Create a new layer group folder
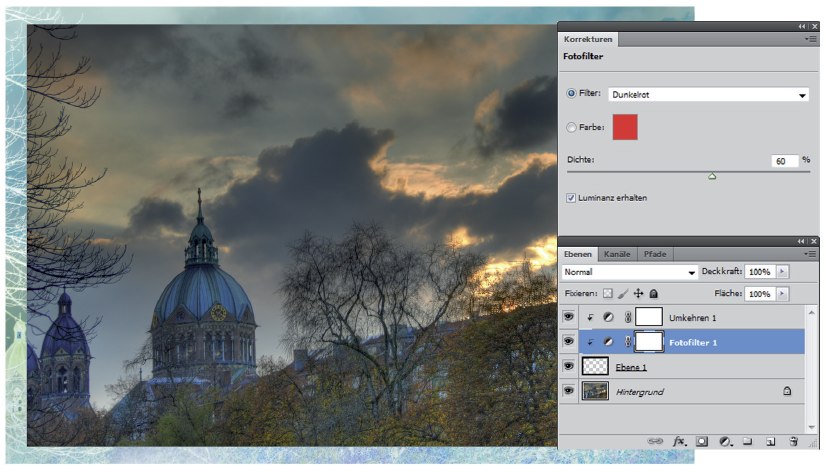Screen dimensions: 826x474 pyautogui.click(x=747, y=440)
